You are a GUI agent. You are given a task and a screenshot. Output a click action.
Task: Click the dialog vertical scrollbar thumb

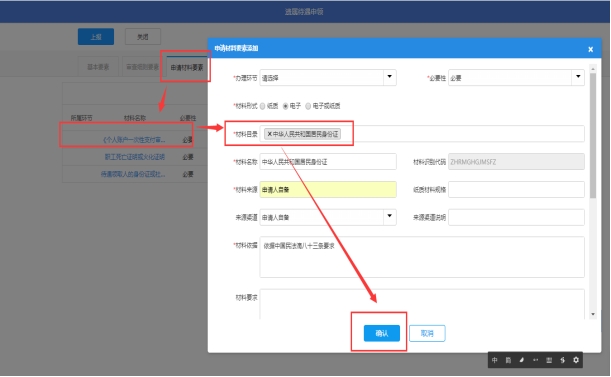[593, 135]
